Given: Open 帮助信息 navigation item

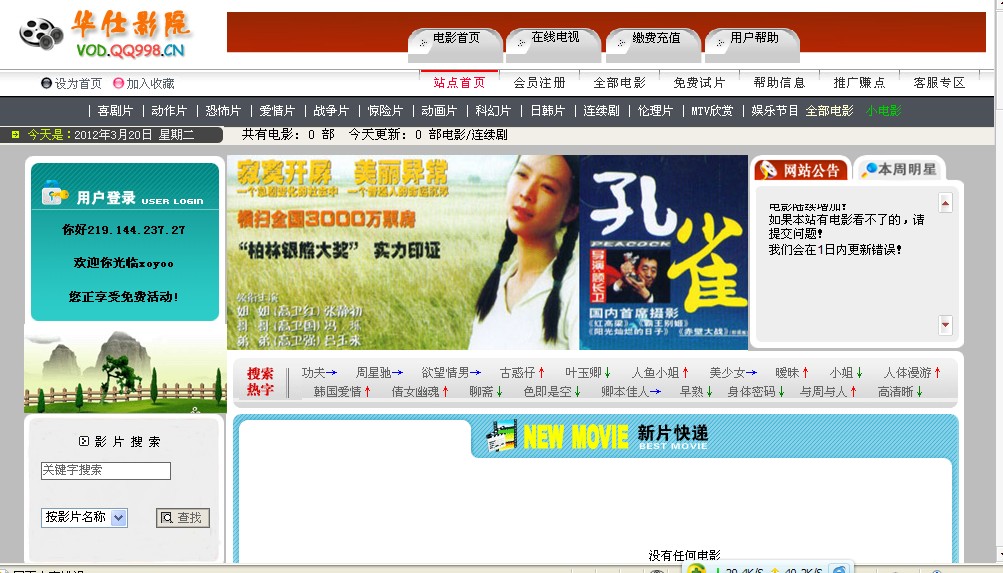Looking at the screenshot, I should 779,82.
